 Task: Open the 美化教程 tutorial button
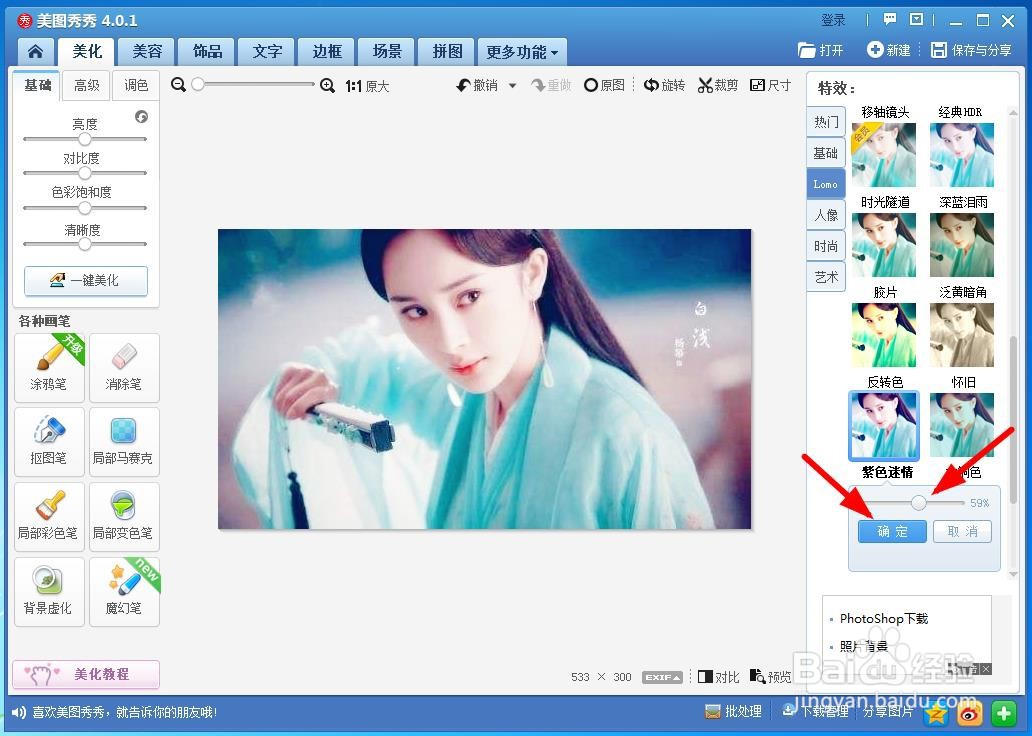[x=86, y=674]
